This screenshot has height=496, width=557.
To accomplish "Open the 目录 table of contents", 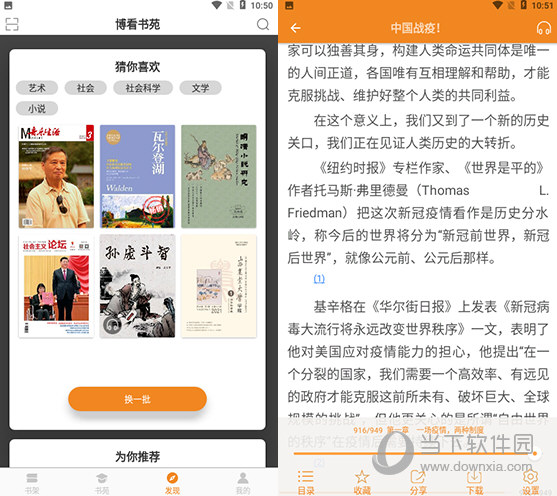I will click(306, 482).
